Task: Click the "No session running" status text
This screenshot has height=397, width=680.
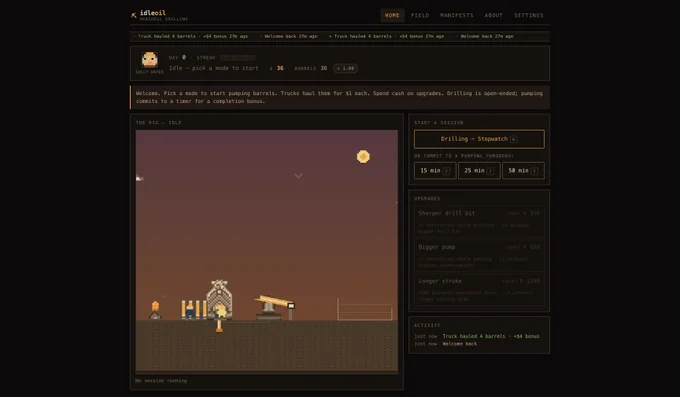Action: tap(161, 381)
